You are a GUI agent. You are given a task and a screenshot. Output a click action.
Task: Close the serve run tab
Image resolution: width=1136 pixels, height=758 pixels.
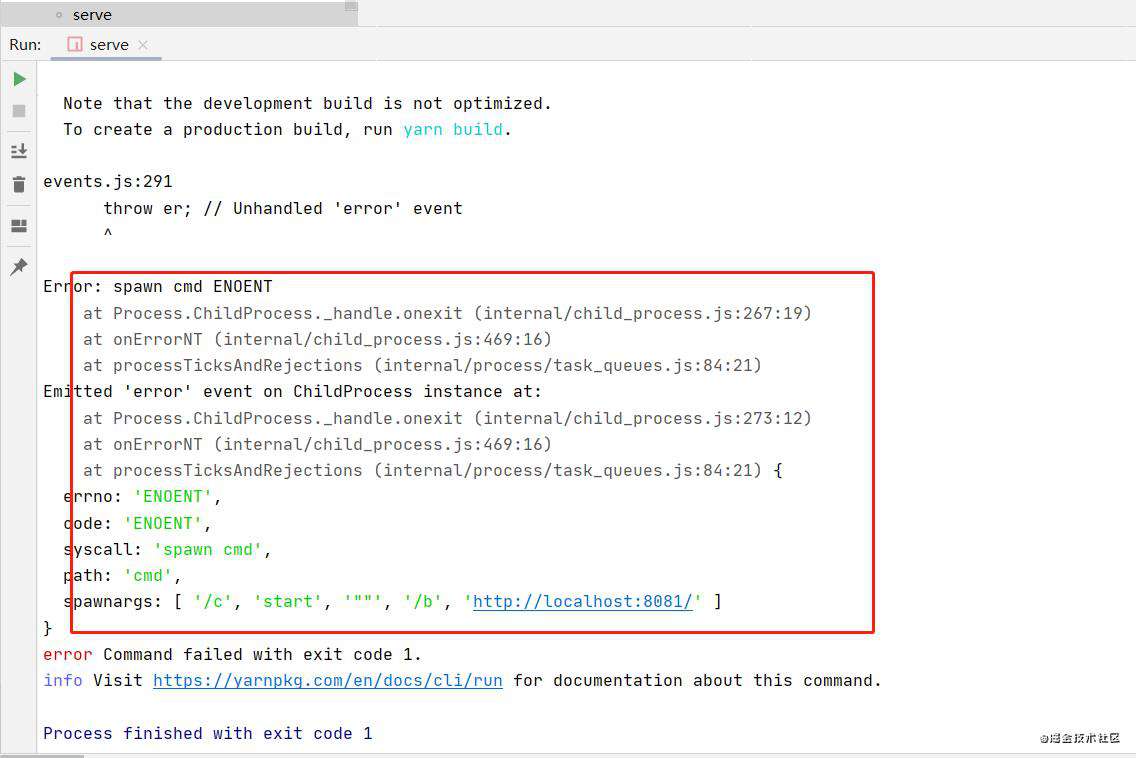pos(143,45)
